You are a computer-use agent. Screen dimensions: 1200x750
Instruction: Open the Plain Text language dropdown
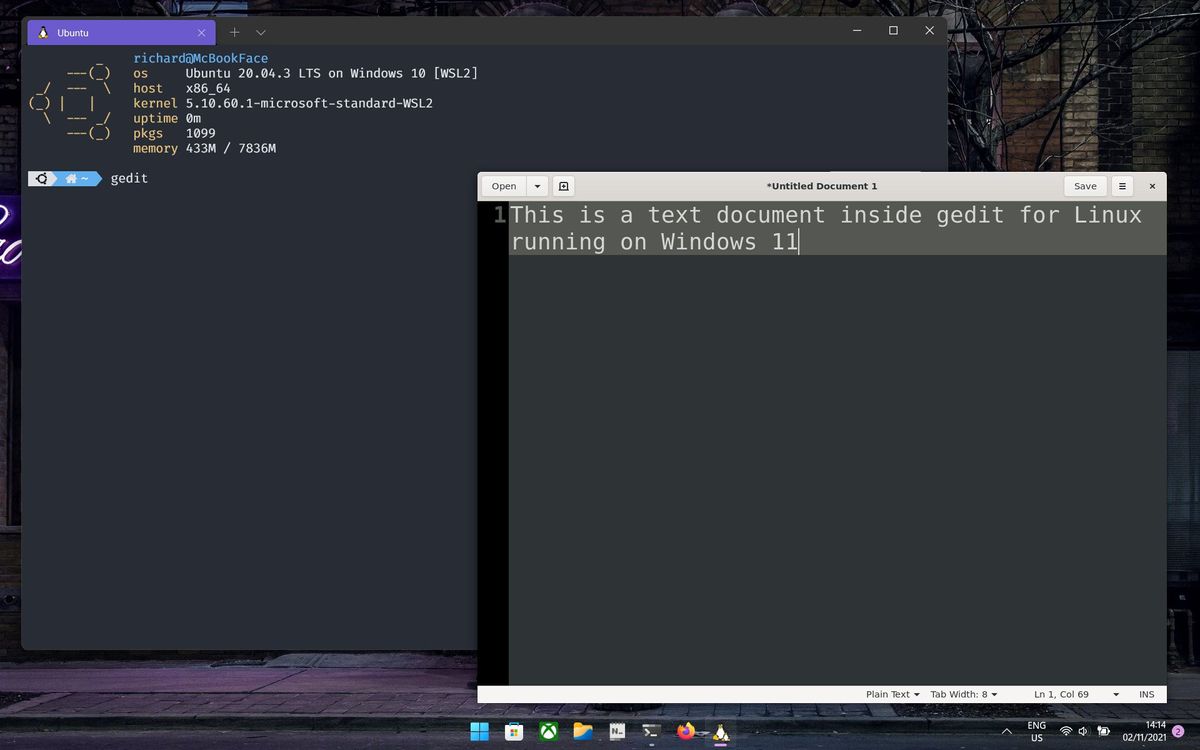(891, 693)
